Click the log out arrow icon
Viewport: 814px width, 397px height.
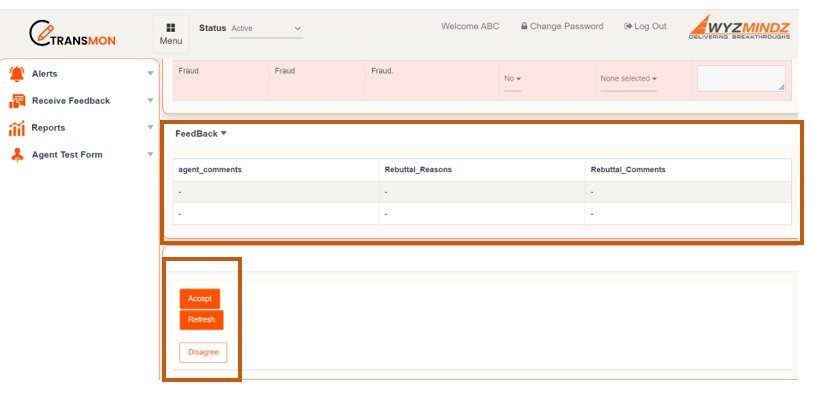click(628, 26)
